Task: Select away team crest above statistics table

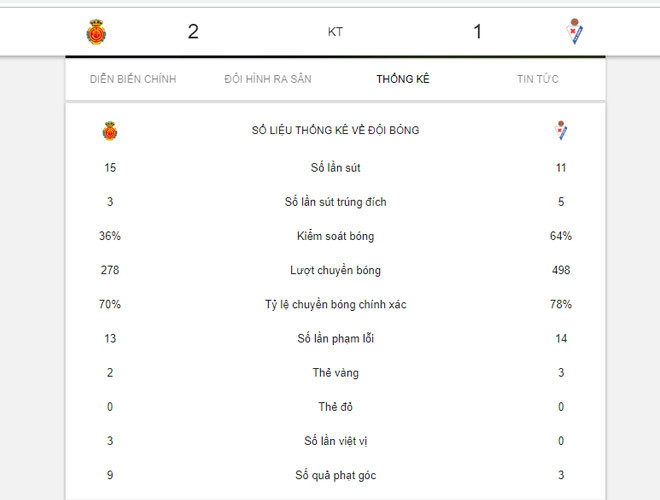Action: click(x=561, y=130)
